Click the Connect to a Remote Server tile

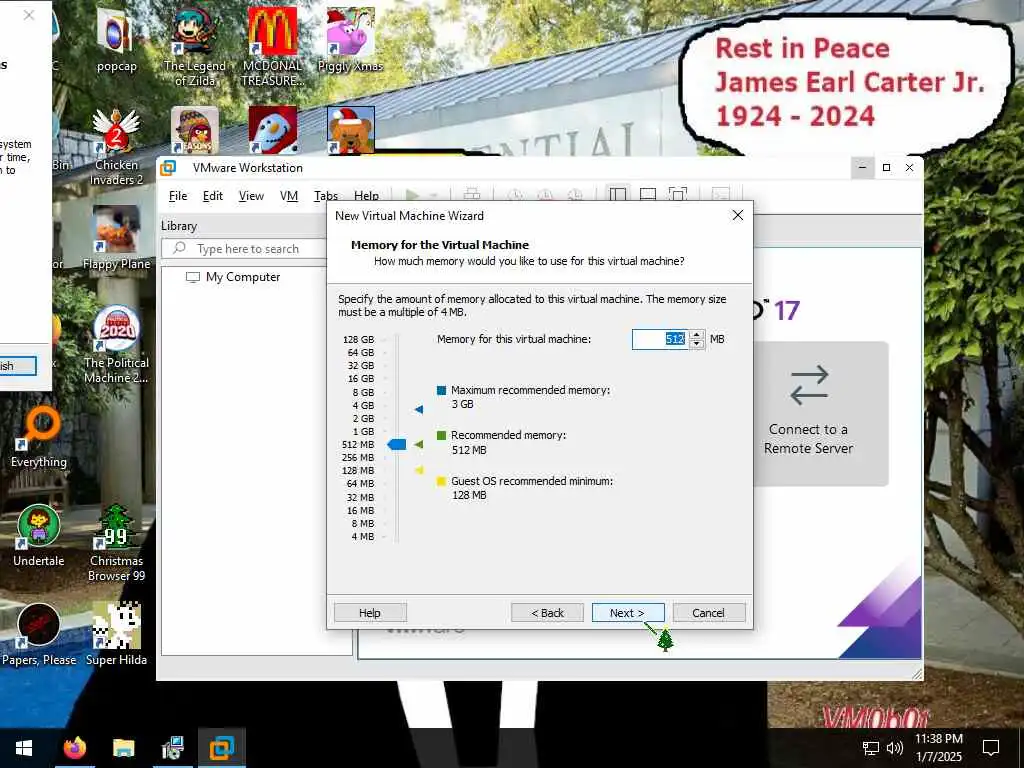pyautogui.click(x=820, y=413)
